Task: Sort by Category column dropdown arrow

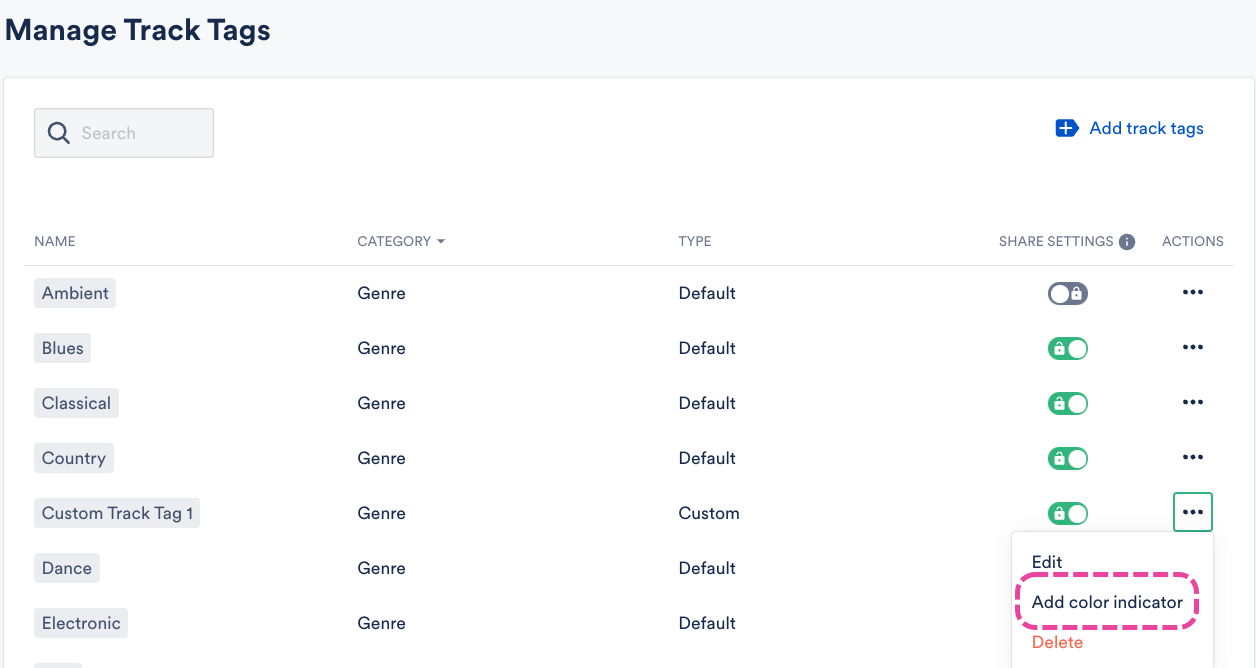Action: 441,242
